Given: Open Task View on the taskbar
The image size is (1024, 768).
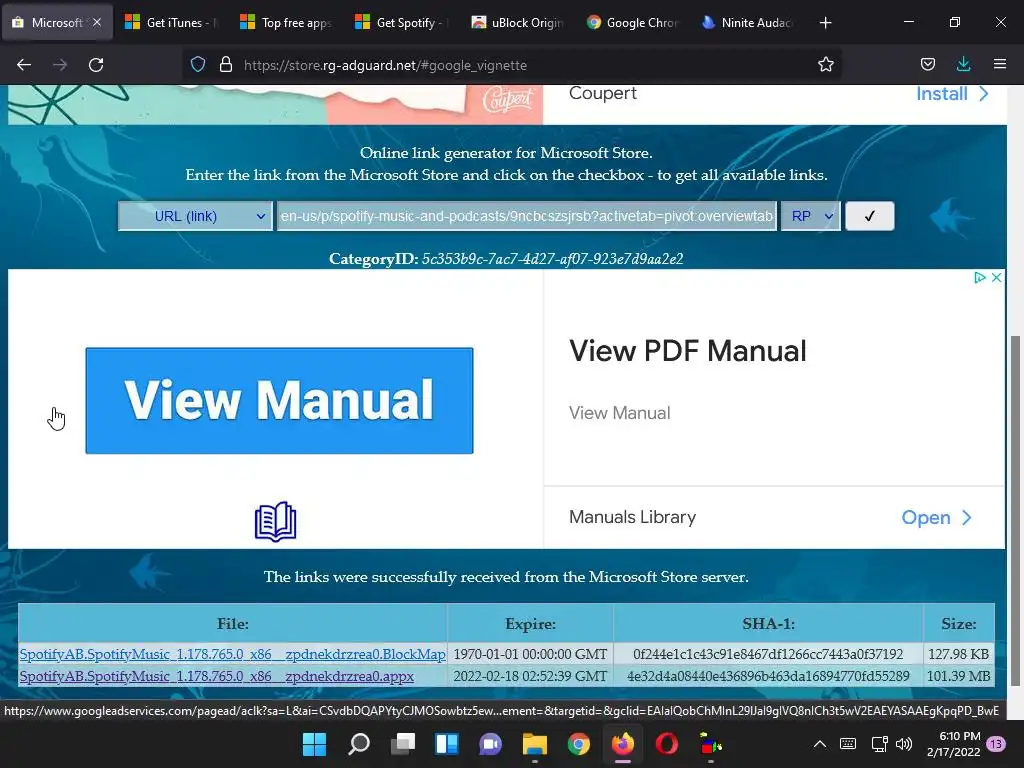Looking at the screenshot, I should (403, 744).
